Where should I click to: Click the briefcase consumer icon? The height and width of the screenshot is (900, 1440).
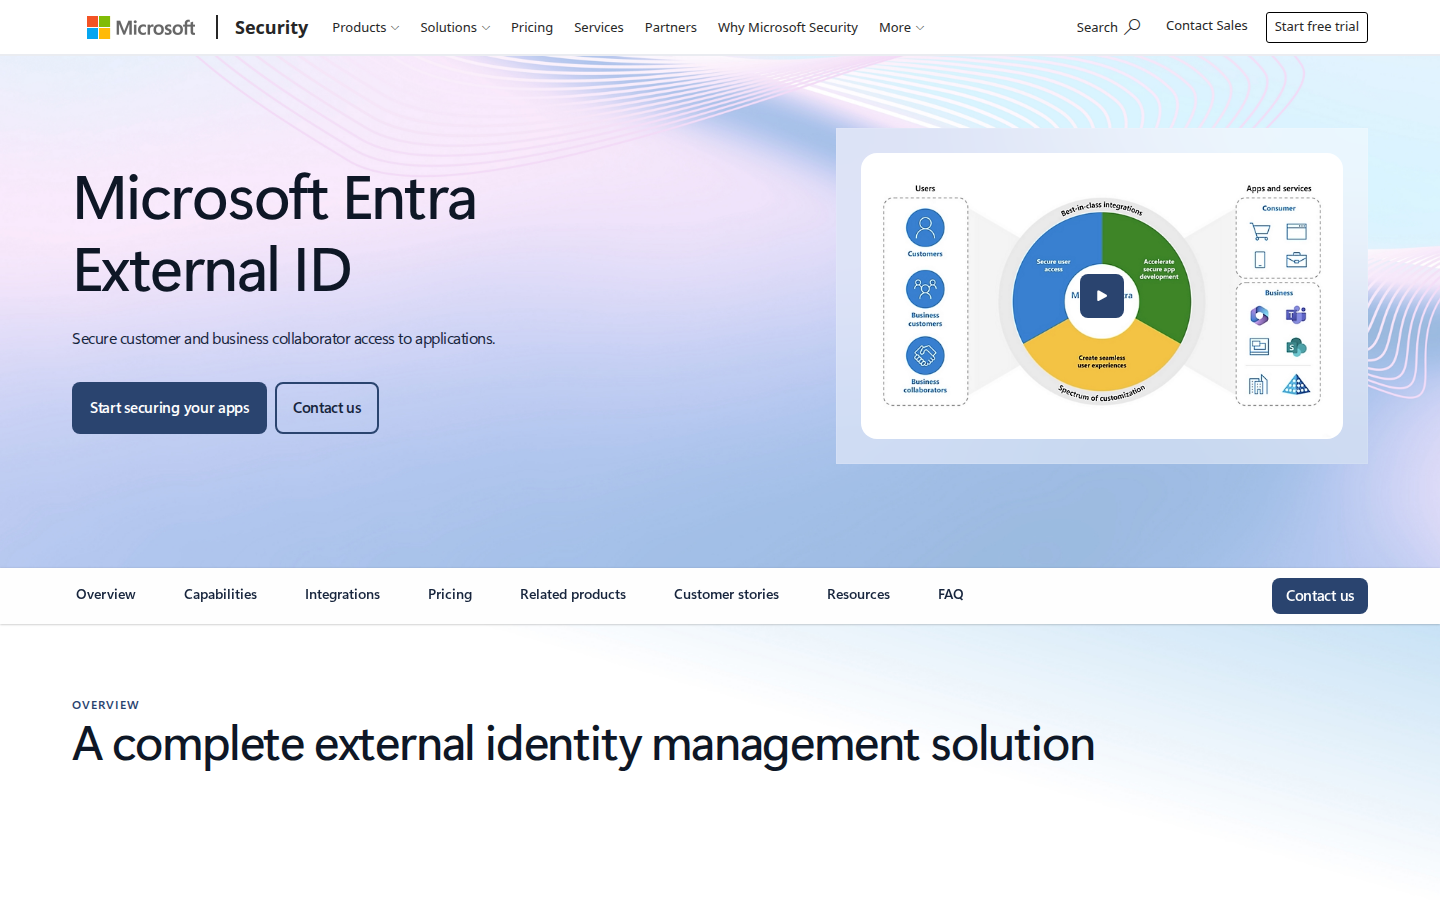coord(1296,260)
